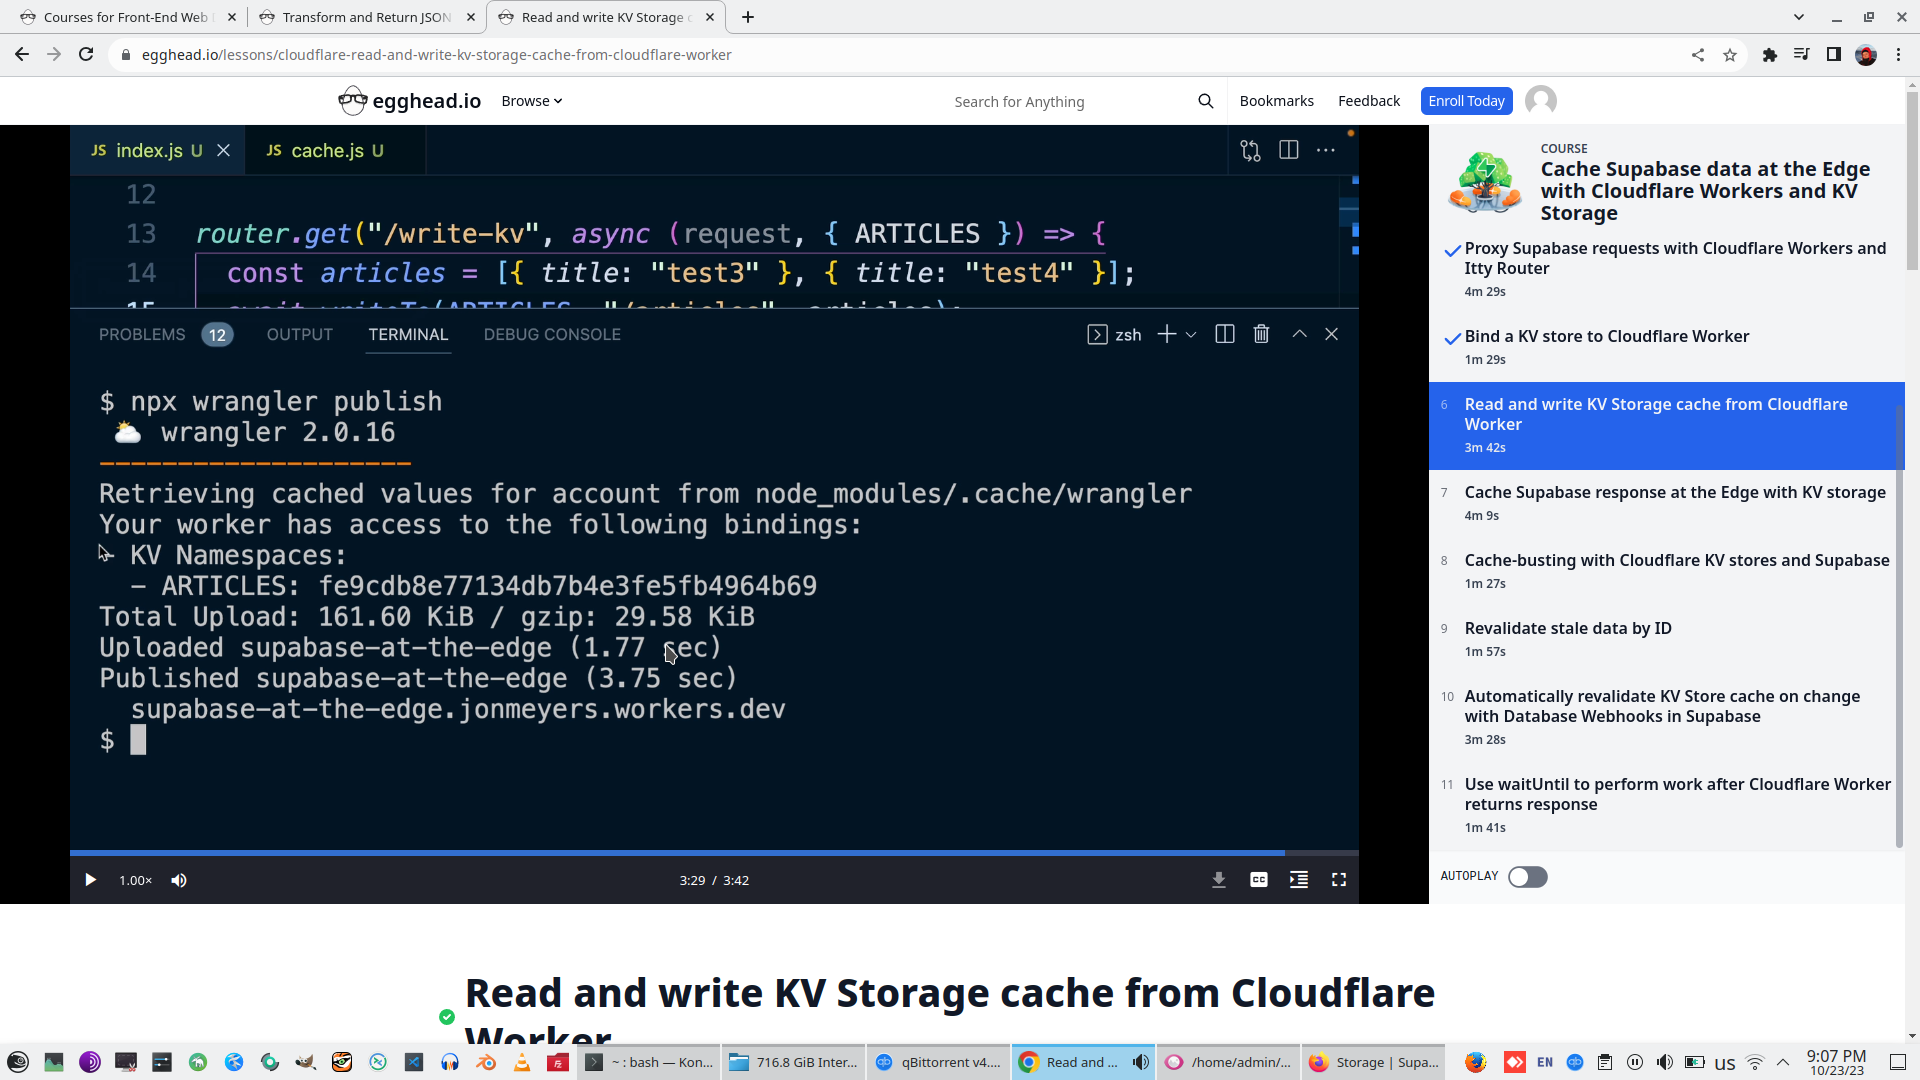Viewport: 1920px width, 1080px height.
Task: Enable closed captions in player
Action: click(1258, 880)
